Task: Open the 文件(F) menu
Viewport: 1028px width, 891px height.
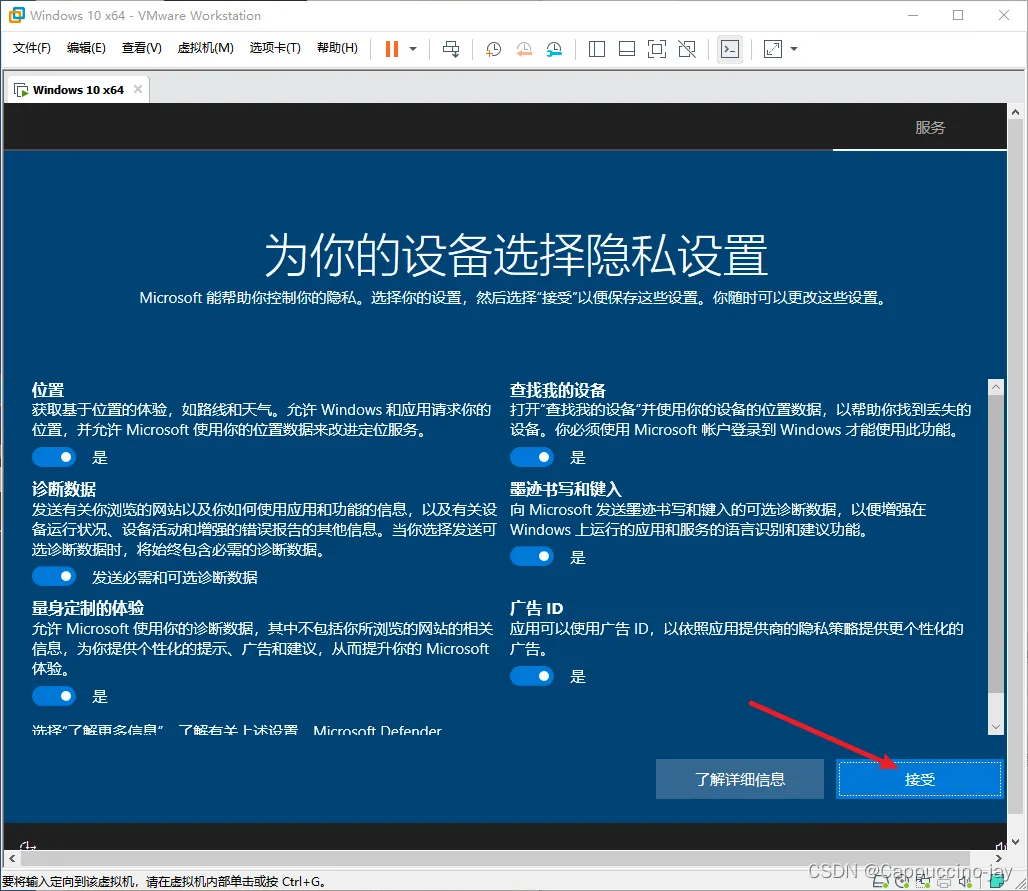Action: [31, 48]
